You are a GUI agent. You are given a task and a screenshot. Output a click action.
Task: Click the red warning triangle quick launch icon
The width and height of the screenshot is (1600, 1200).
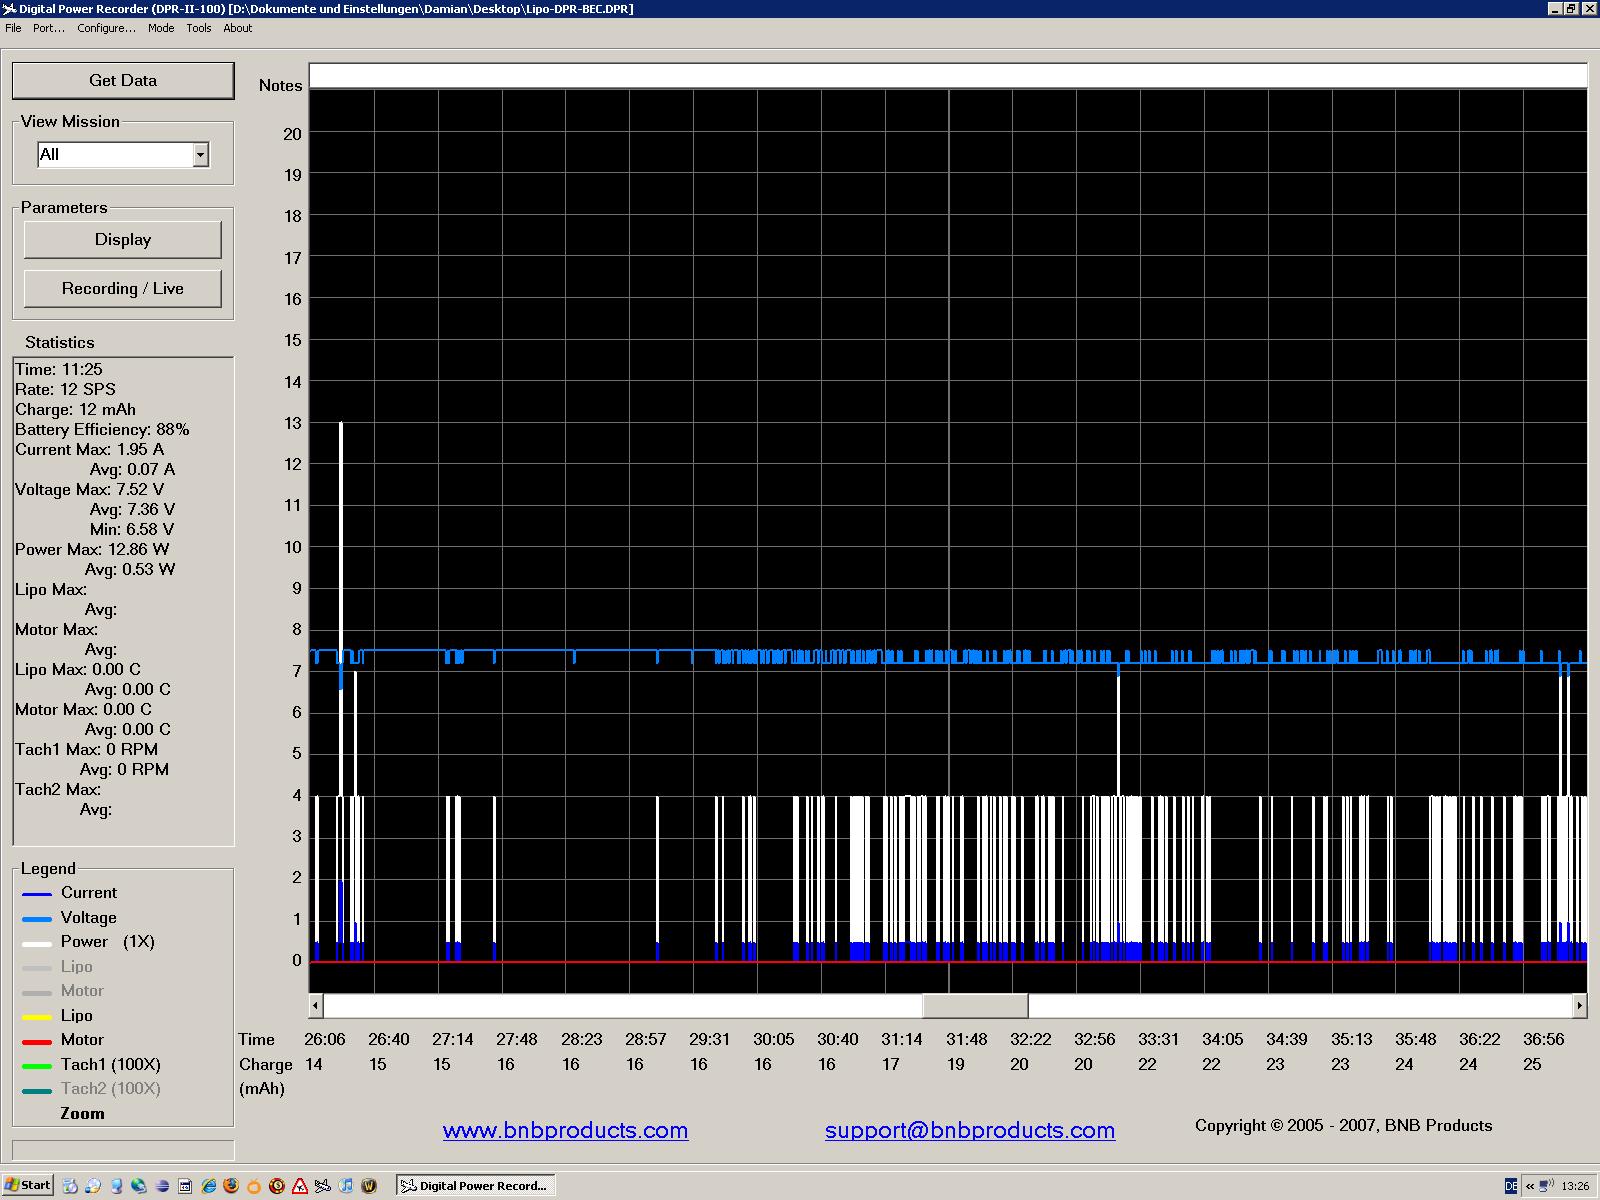[300, 1186]
